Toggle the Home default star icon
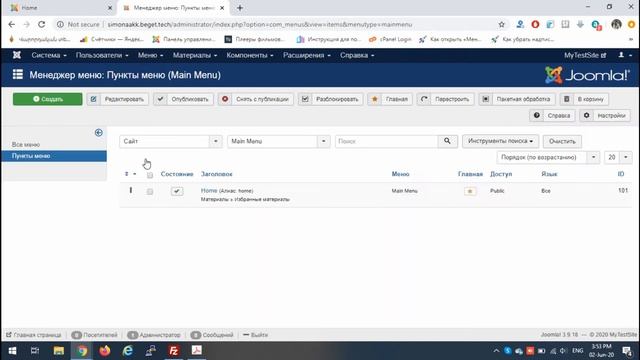The width and height of the screenshot is (640, 360). click(x=470, y=191)
